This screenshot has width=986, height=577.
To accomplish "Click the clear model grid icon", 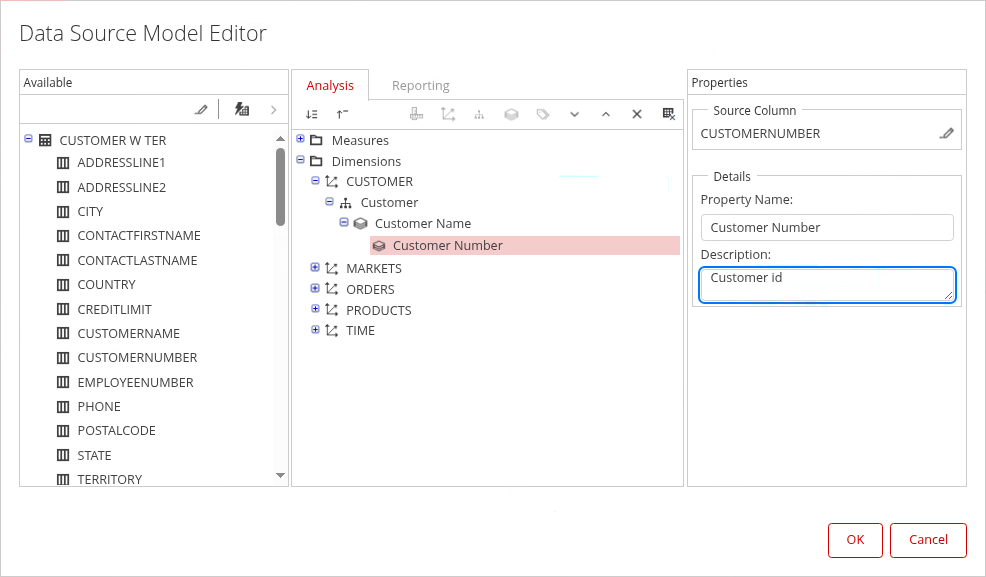I will 669,114.
